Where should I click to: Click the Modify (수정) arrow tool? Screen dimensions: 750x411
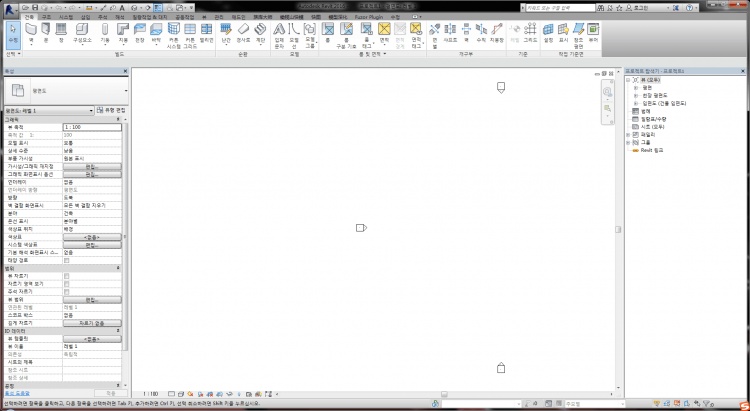coord(10,34)
